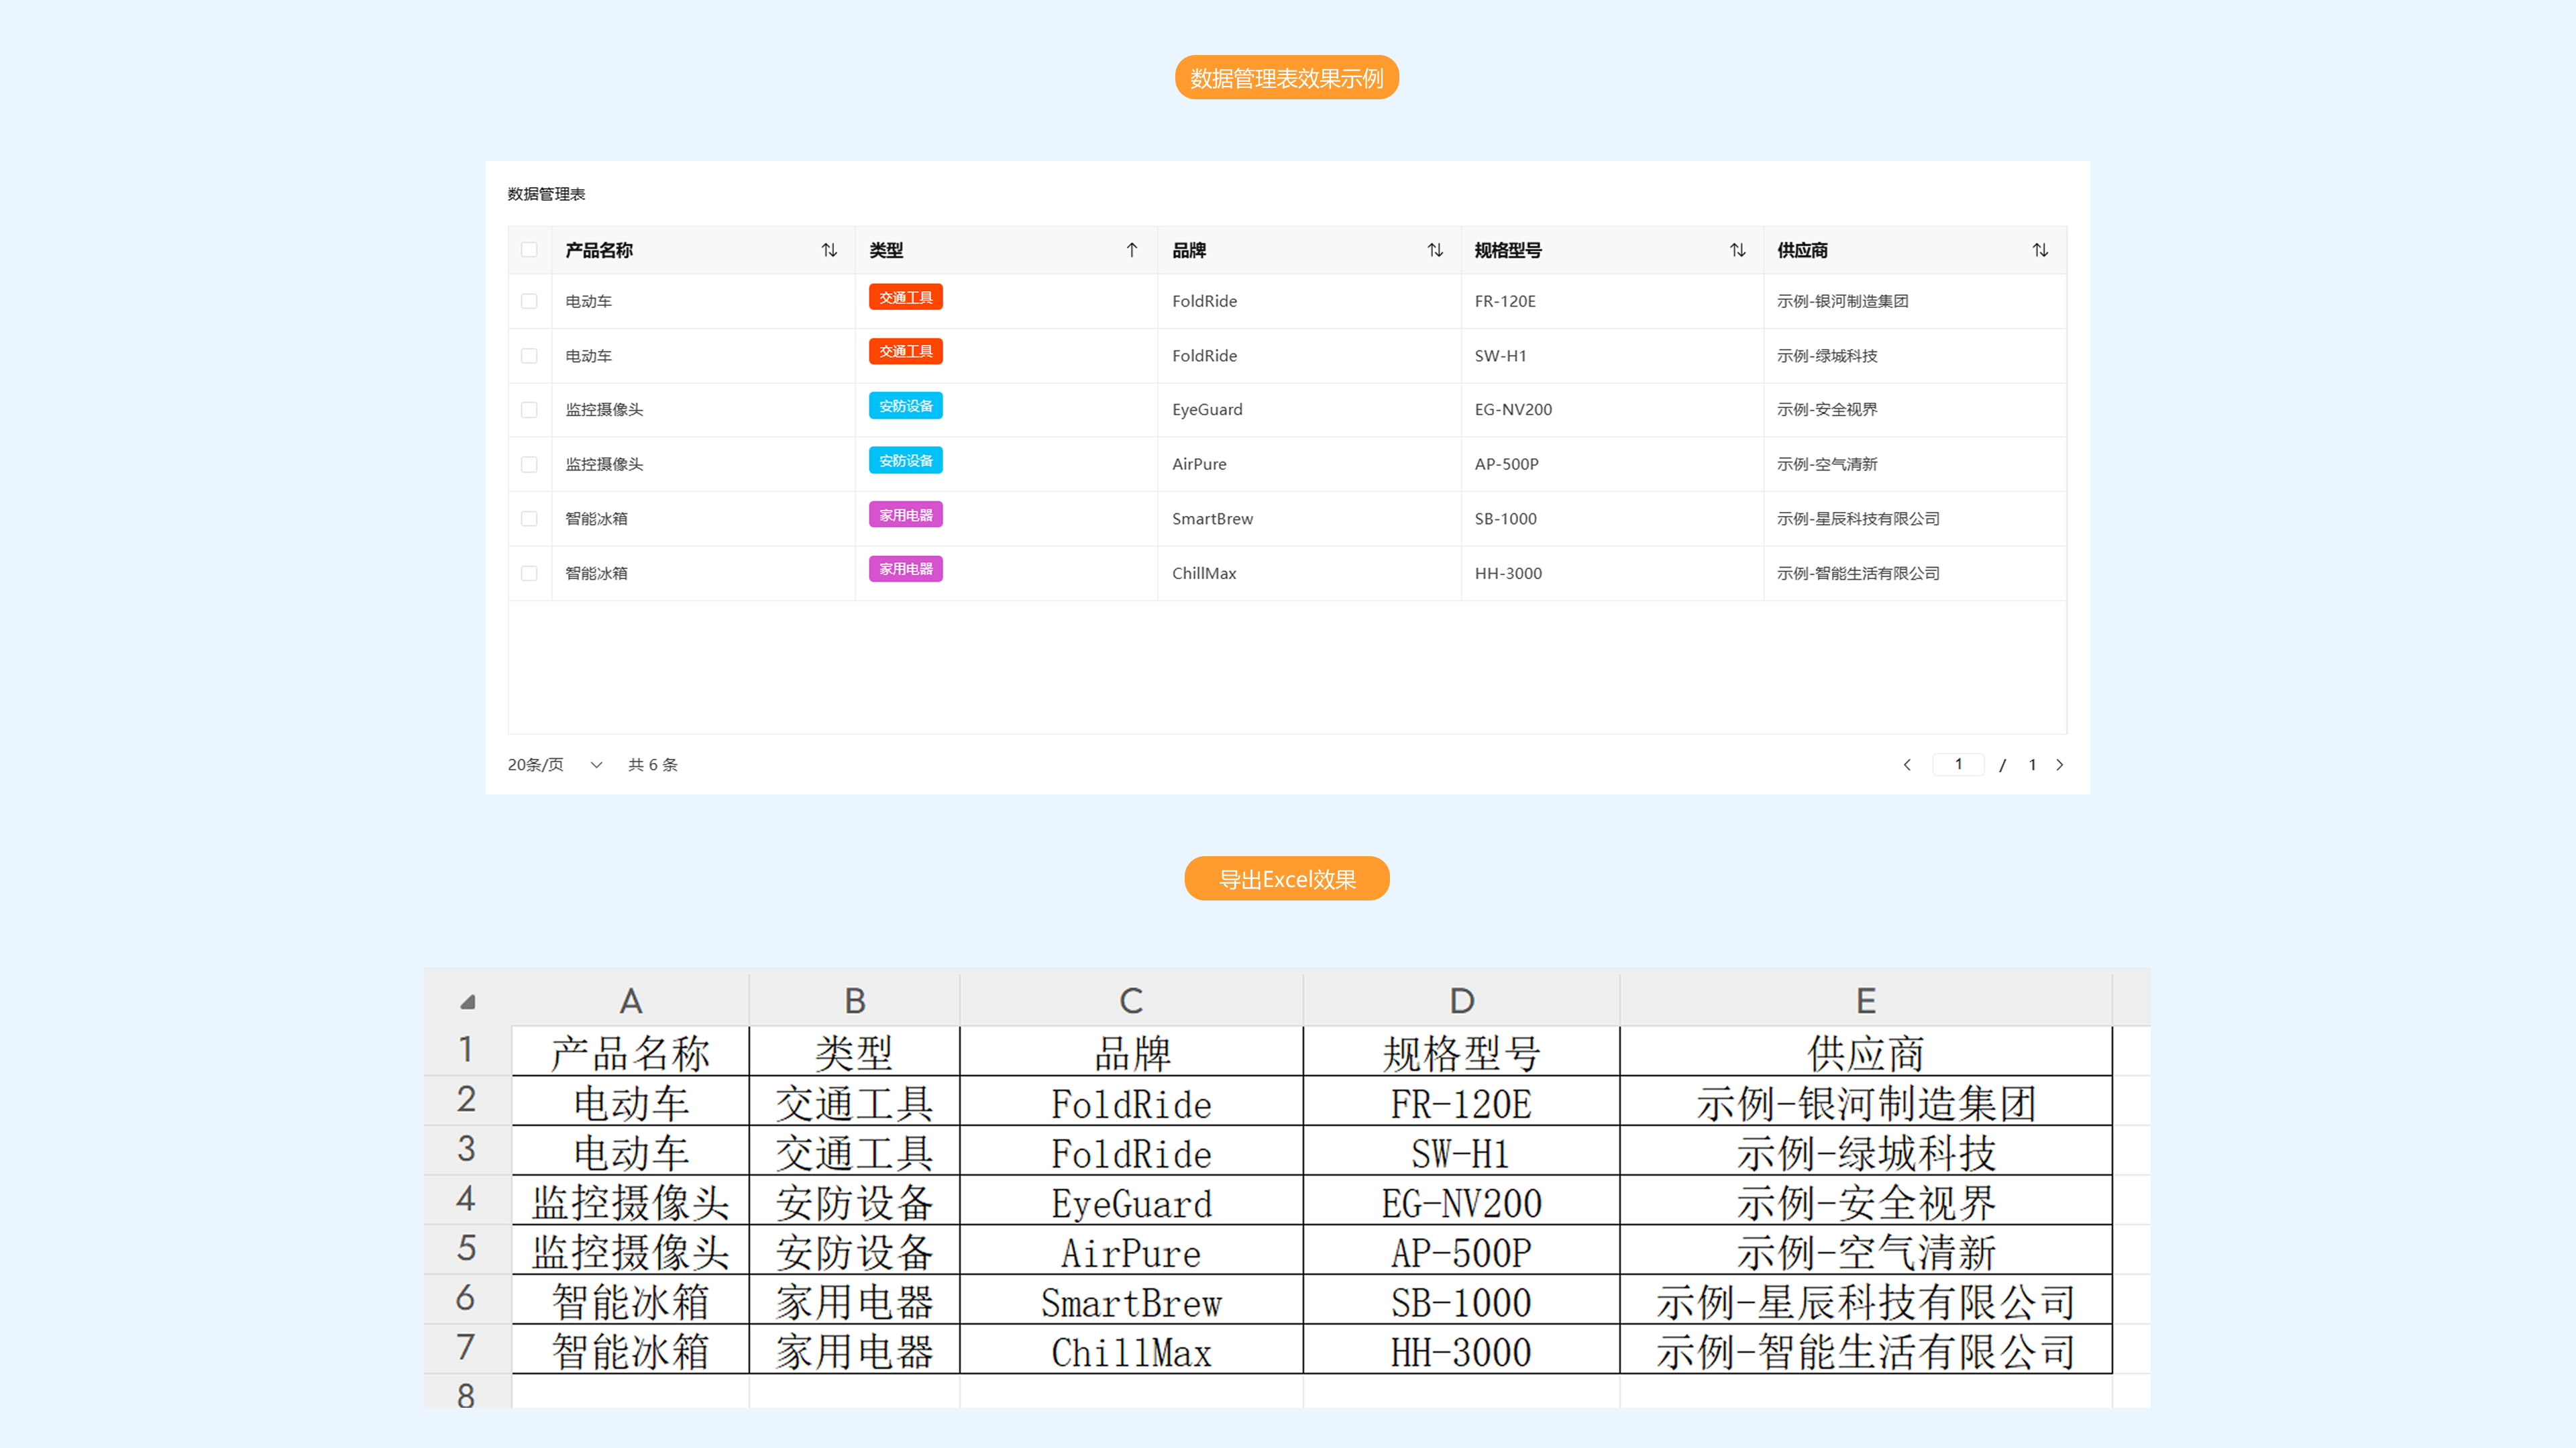
Task: Click the 共 6 条 total count
Action: tap(653, 765)
